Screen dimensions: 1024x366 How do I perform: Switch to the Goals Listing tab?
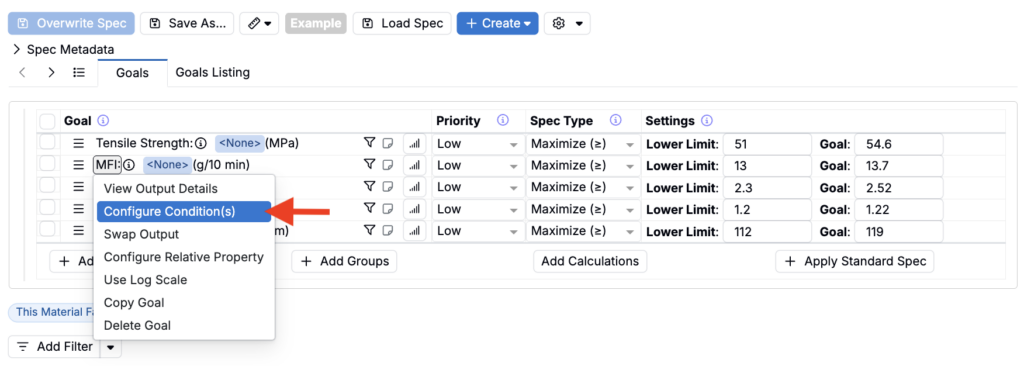212,73
